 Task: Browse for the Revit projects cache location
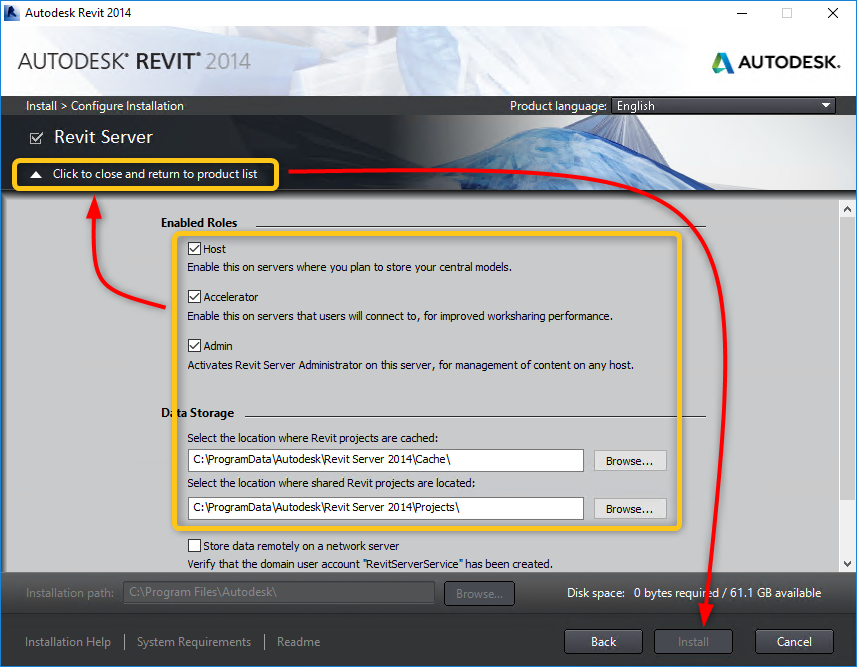[630, 460]
